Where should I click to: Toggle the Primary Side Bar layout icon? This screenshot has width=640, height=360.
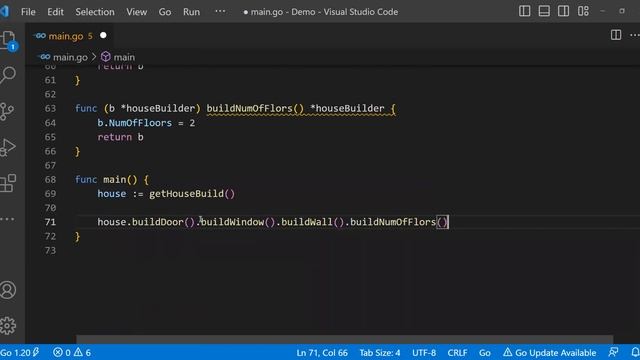pos(524,11)
